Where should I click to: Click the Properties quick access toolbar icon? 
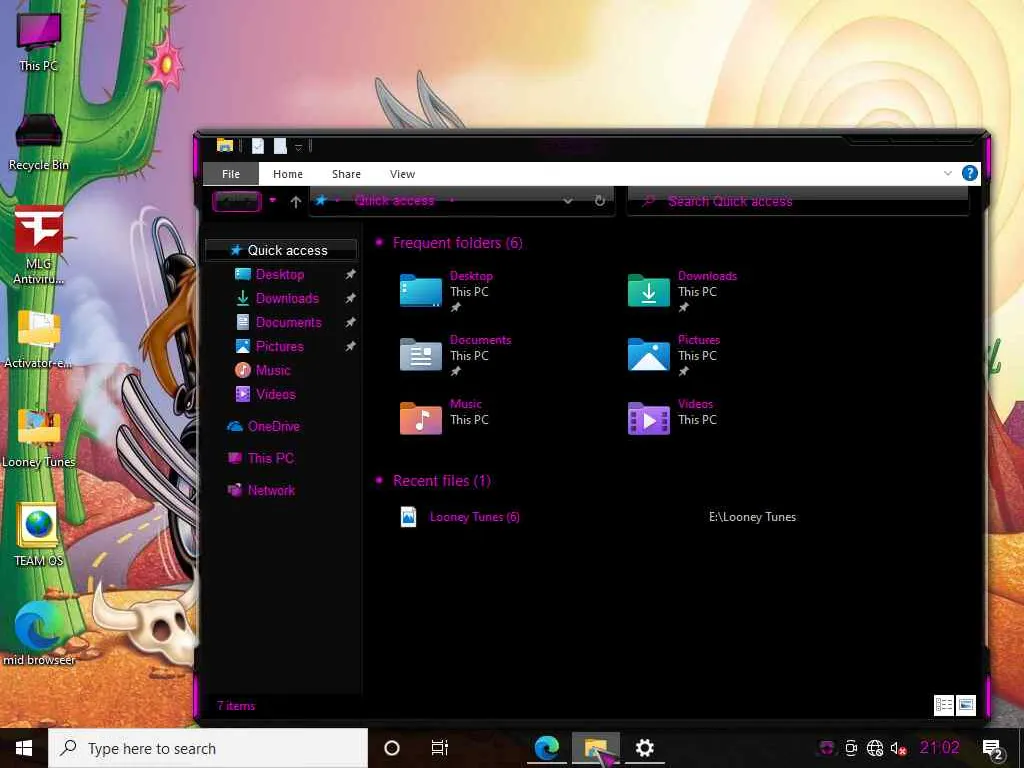click(x=258, y=146)
